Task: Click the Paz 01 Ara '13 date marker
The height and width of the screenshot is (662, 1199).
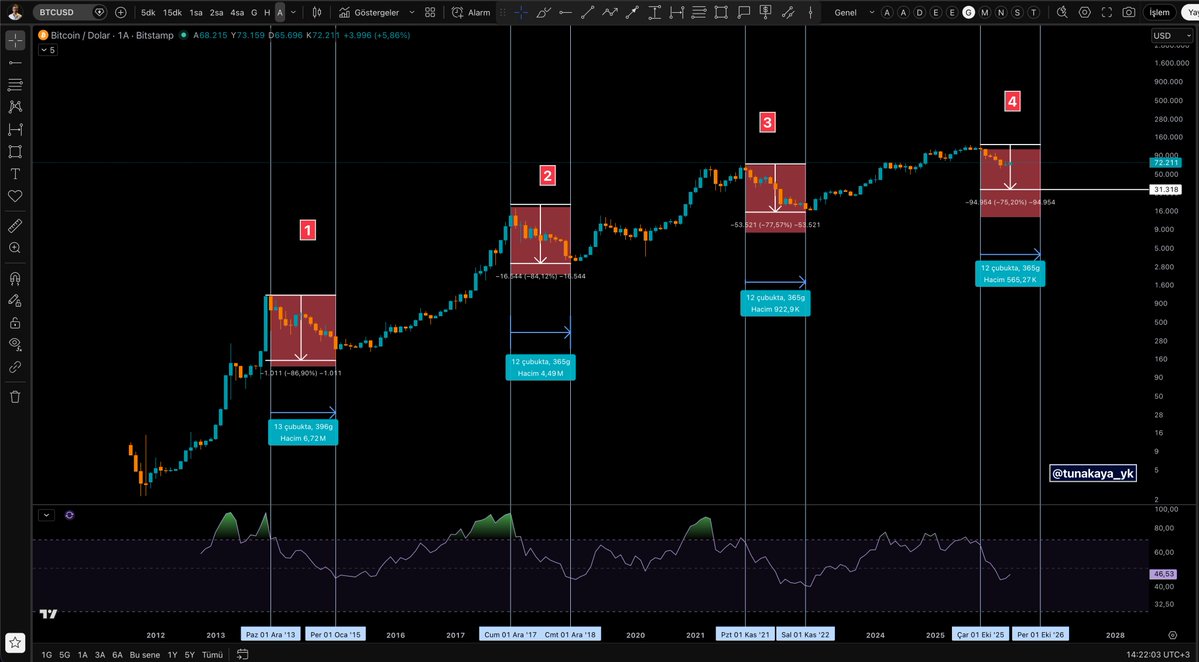Action: [270, 634]
